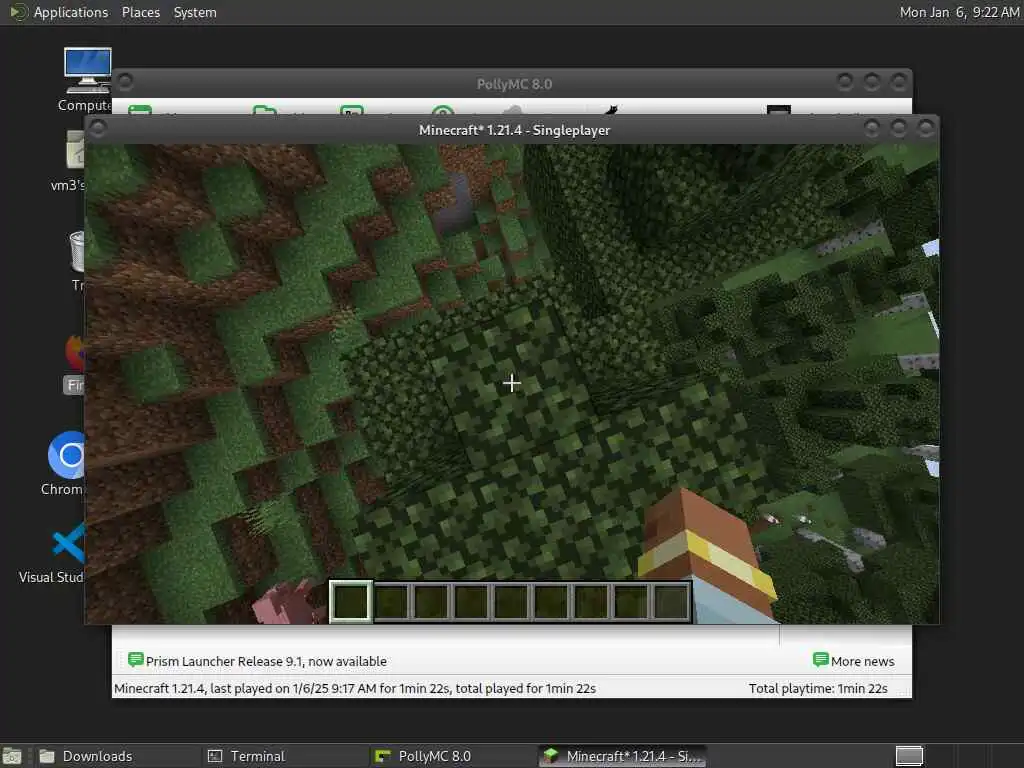This screenshot has width=1024, height=768.
Task: Open Prism Launcher Release 9.1 news link
Action: point(266,661)
